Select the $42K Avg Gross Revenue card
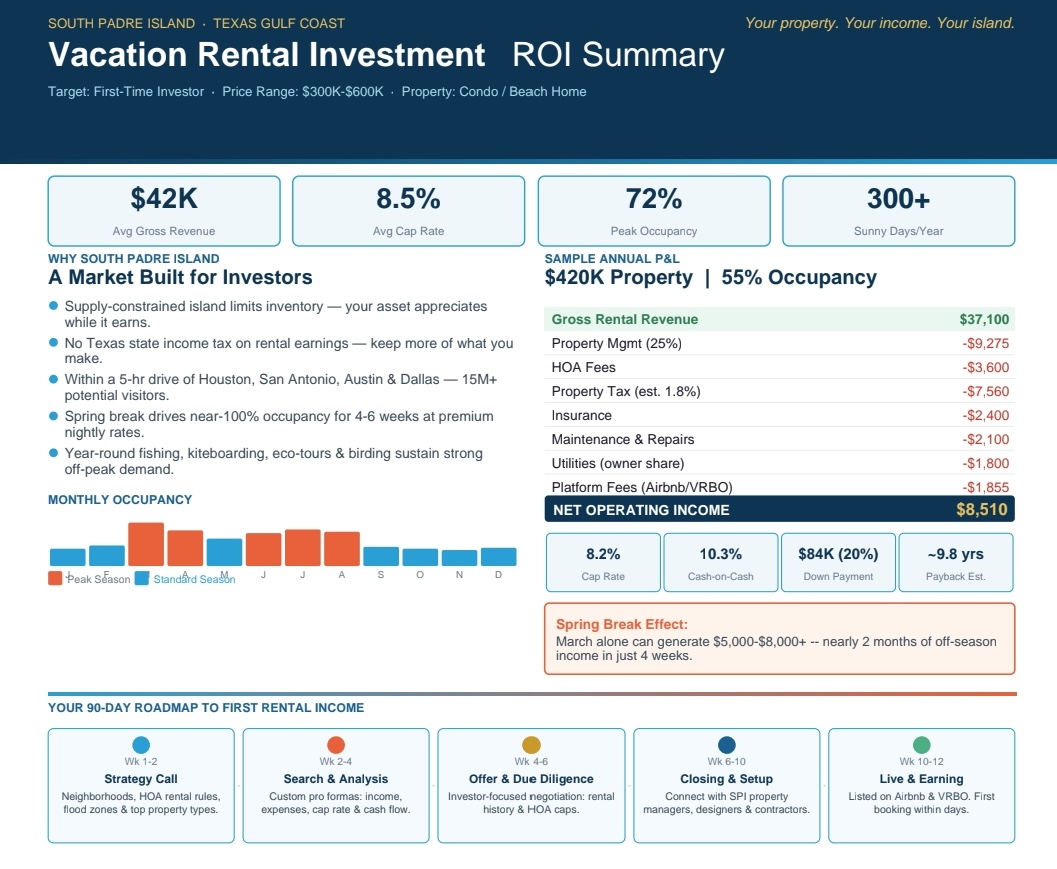Viewport: 1057px width, 869px height. (164, 211)
